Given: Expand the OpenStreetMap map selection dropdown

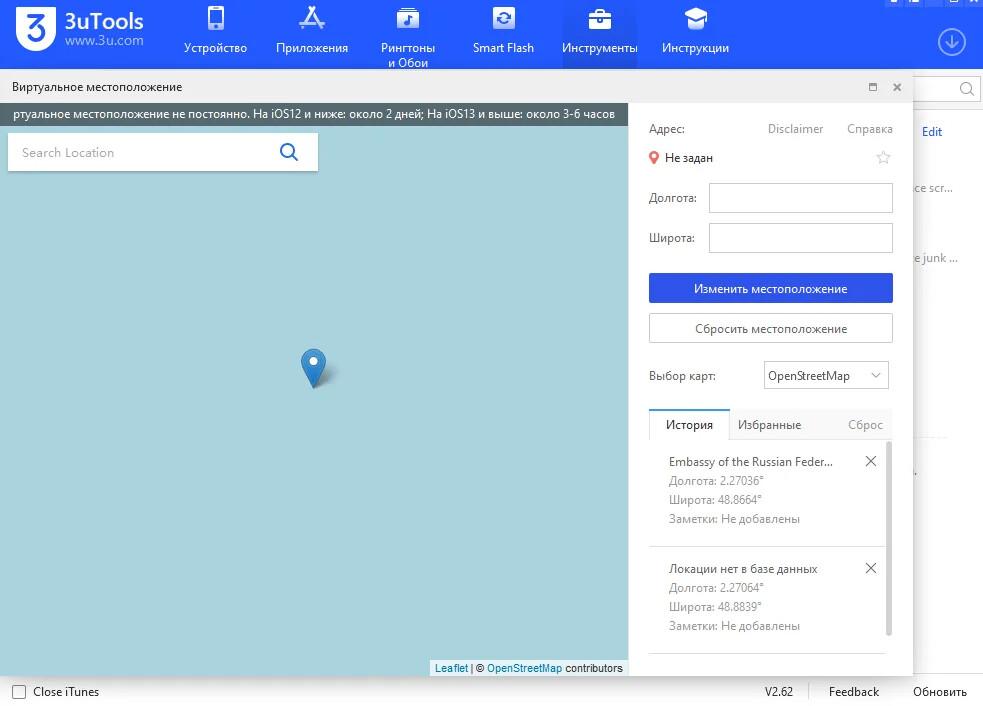Looking at the screenshot, I should tap(826, 376).
